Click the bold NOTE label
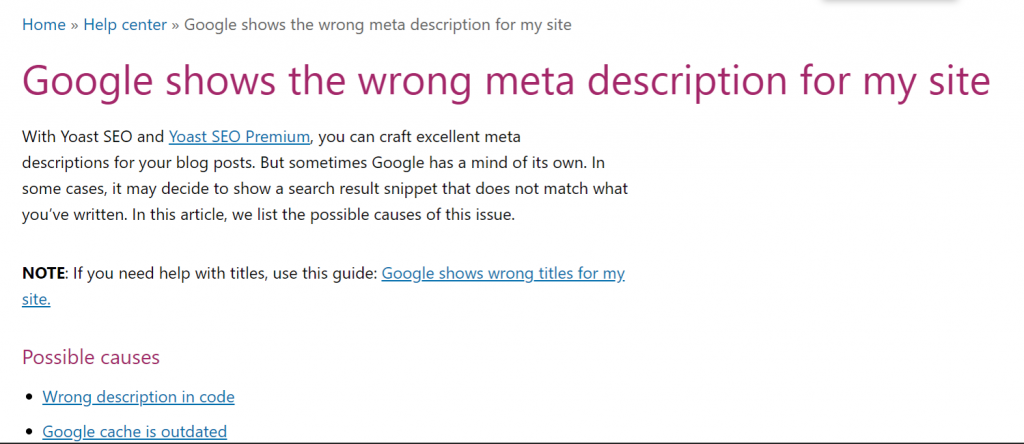1024x444 pixels. pos(44,273)
